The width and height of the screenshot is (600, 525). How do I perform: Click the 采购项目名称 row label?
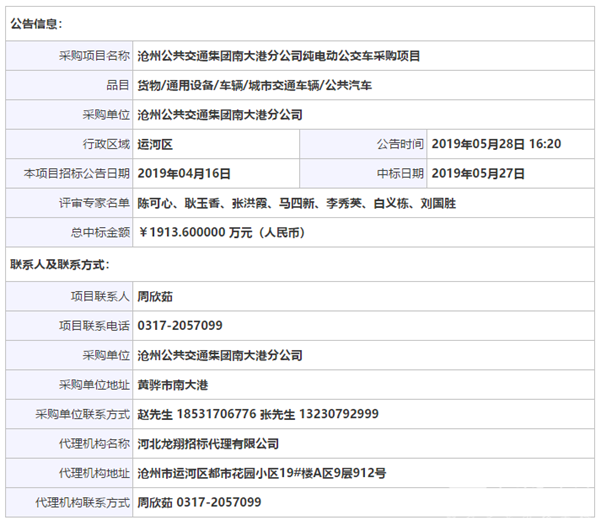click(93, 55)
